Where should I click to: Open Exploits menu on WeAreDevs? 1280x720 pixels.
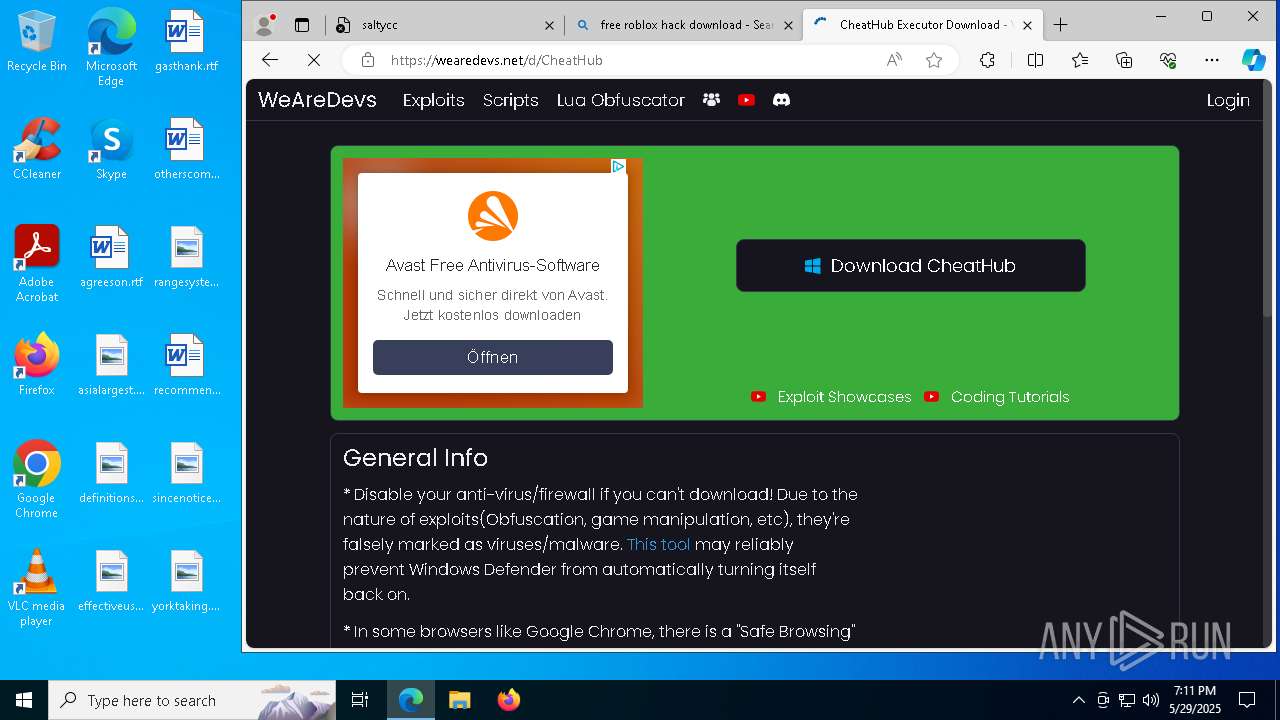[434, 100]
